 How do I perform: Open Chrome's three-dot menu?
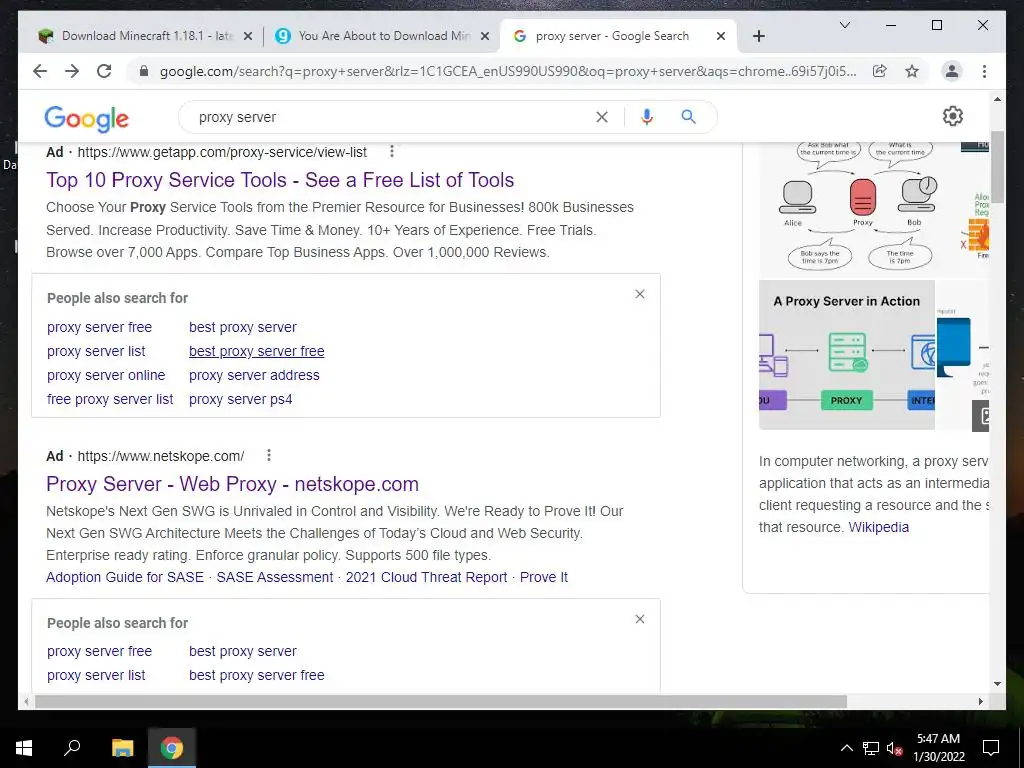pos(984,71)
